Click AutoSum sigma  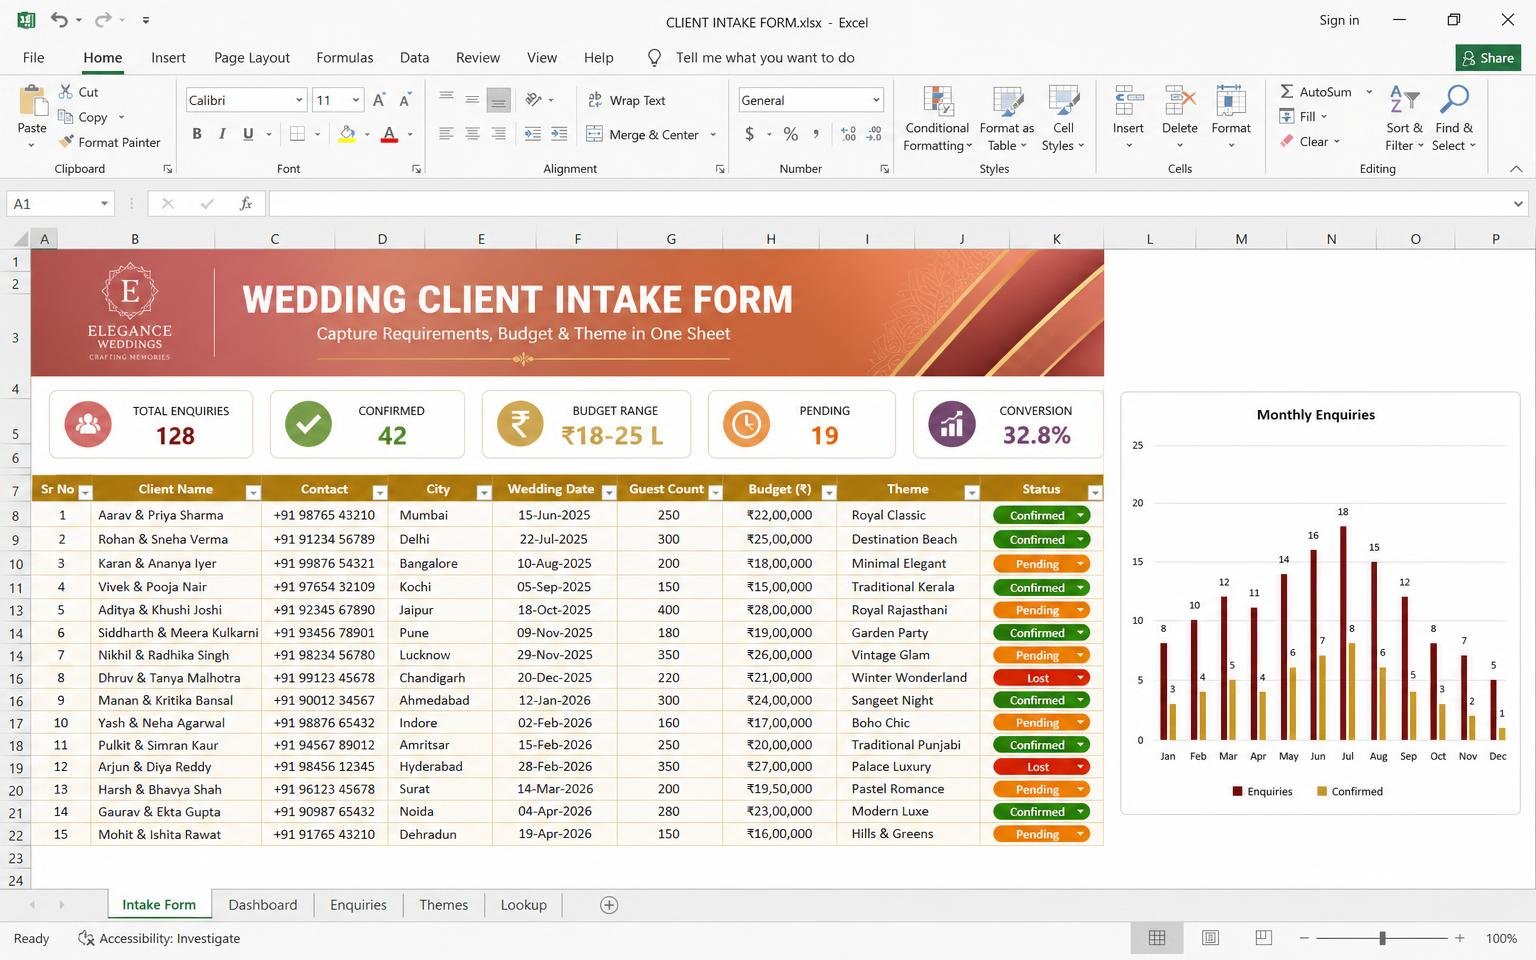(x=1287, y=91)
